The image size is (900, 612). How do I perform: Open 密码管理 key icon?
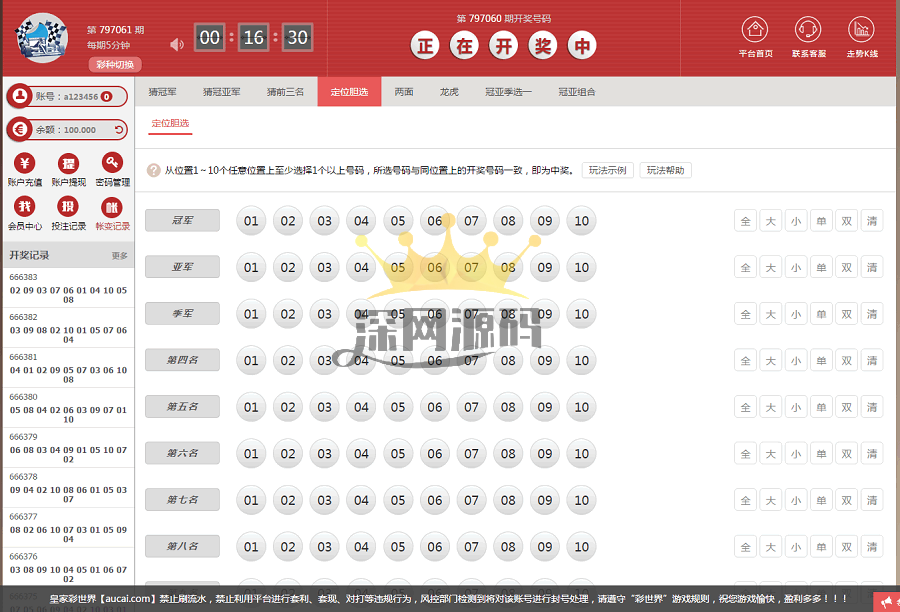112,163
